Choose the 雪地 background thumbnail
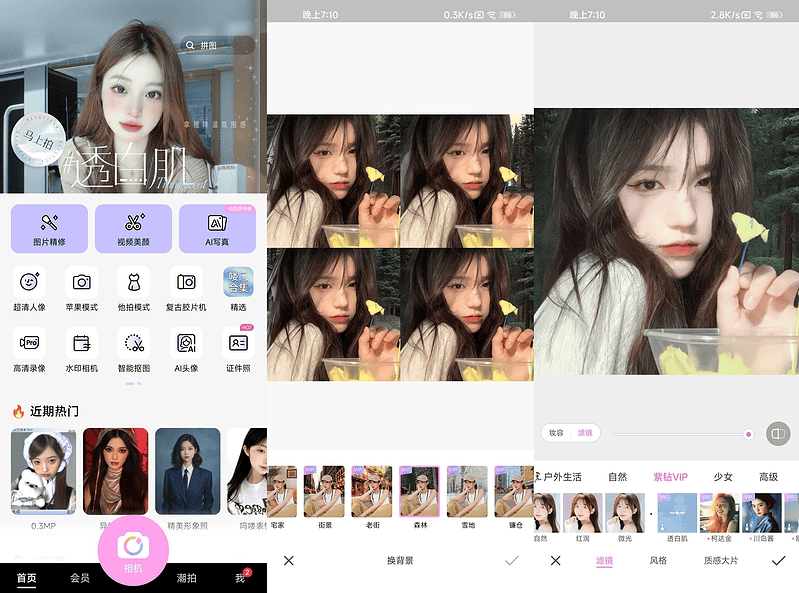The width and height of the screenshot is (799, 593). tap(467, 492)
